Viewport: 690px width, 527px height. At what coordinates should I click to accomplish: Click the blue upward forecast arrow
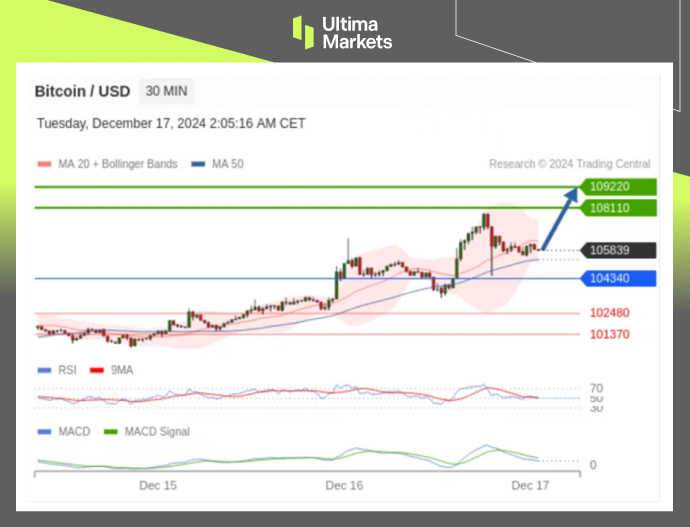pos(561,218)
